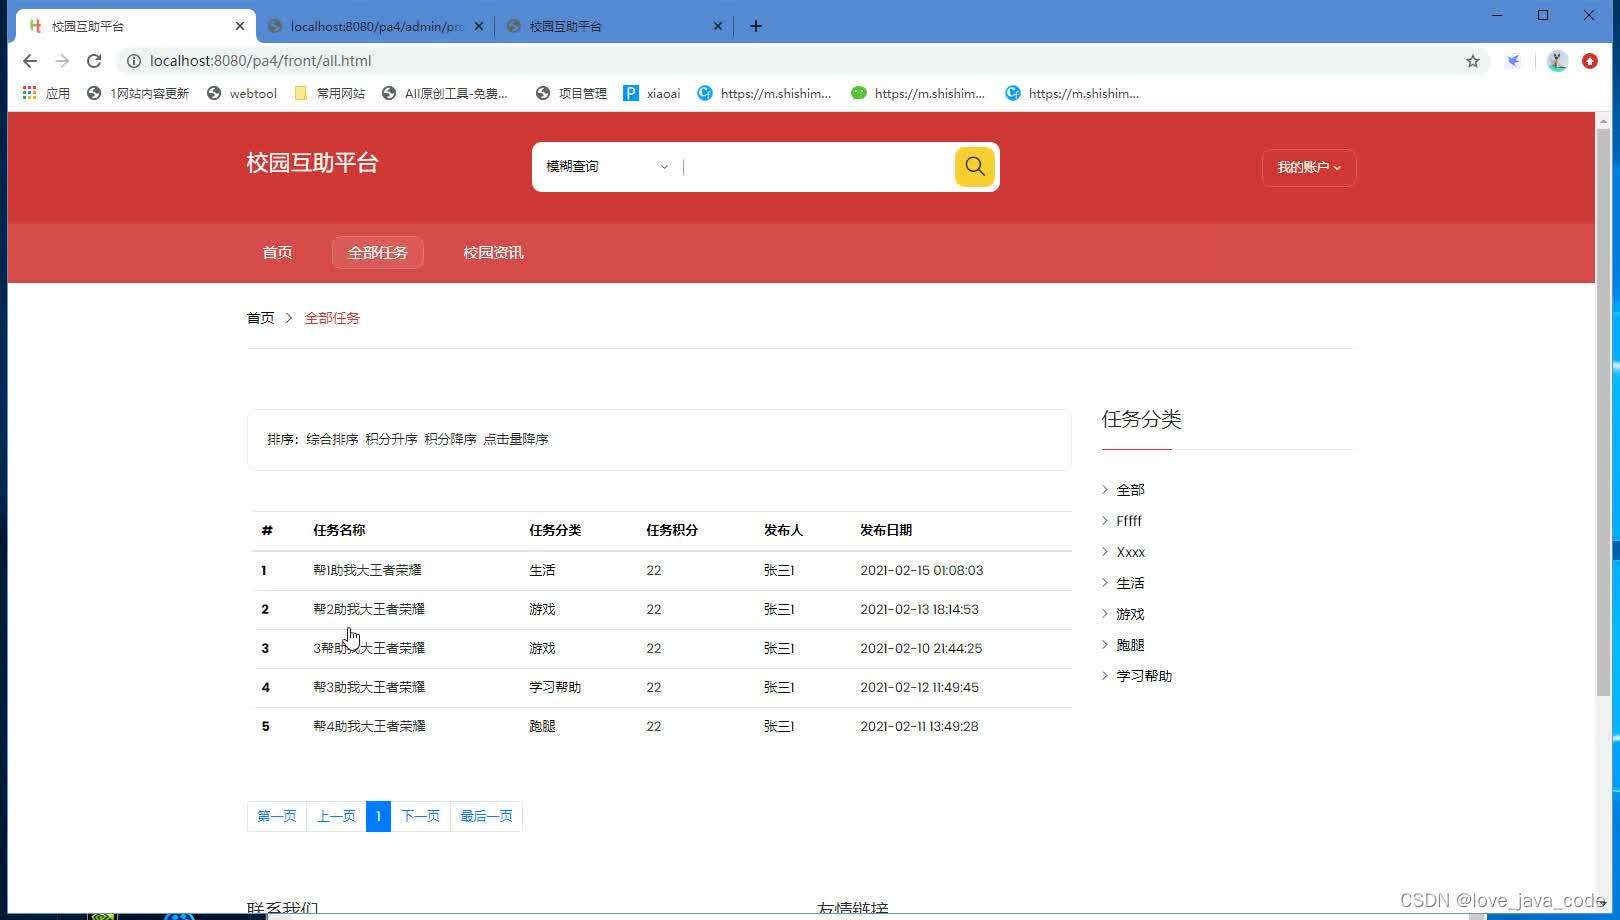Open the xiaoai bookmark
This screenshot has width=1620, height=920.
(x=652, y=93)
